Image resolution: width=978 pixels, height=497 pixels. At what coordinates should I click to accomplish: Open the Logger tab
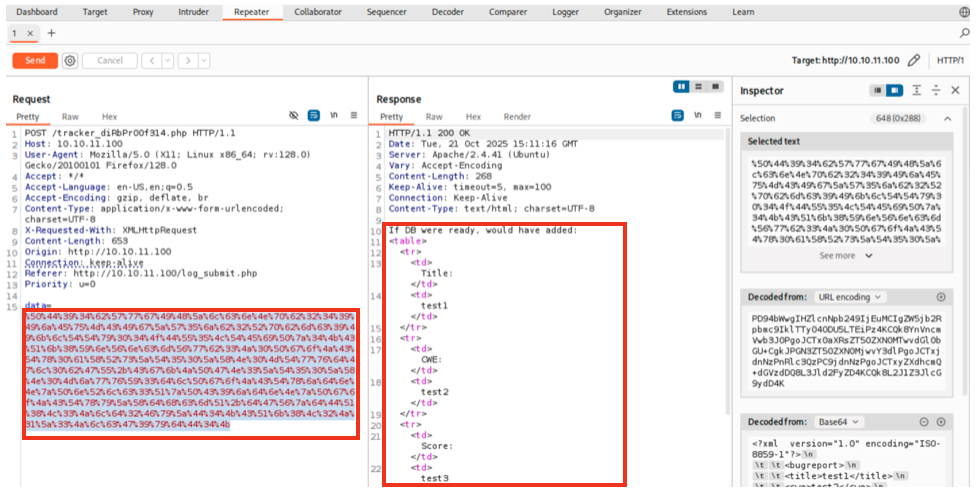coord(566,12)
